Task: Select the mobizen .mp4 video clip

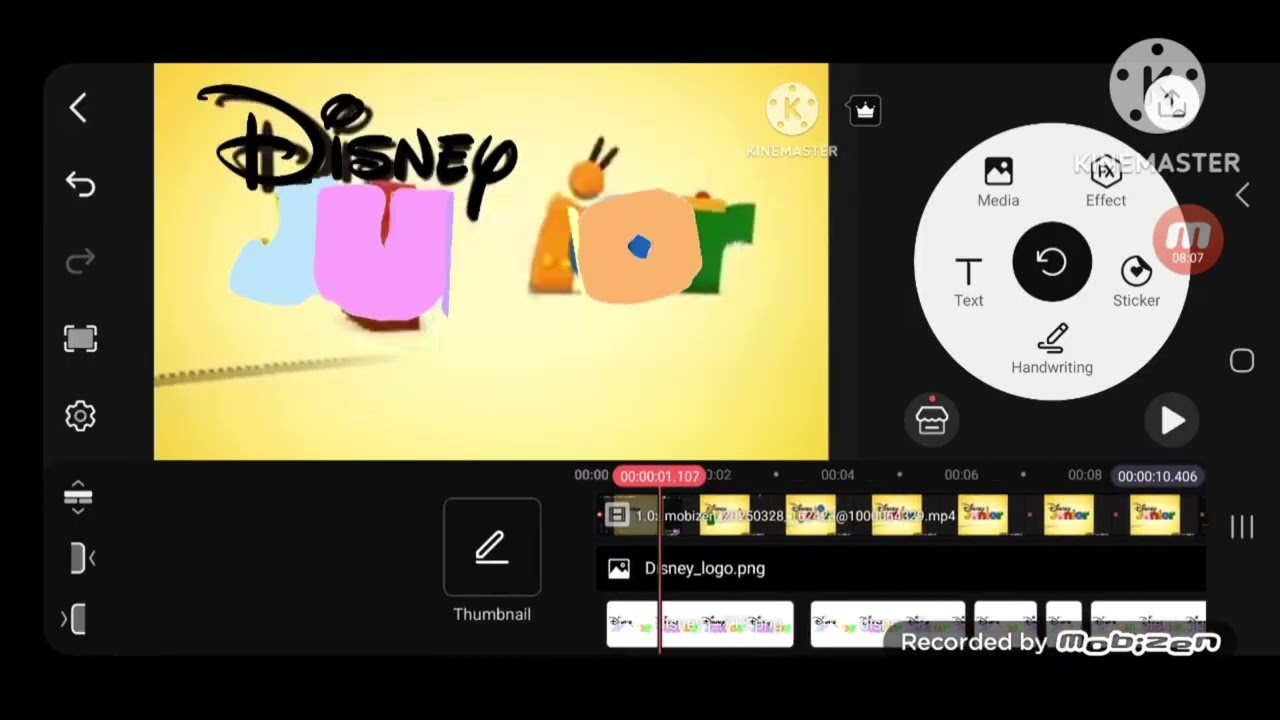Action: coord(900,516)
